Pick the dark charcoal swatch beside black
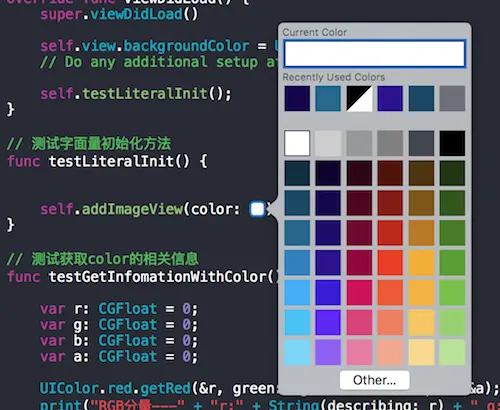 [421, 143]
